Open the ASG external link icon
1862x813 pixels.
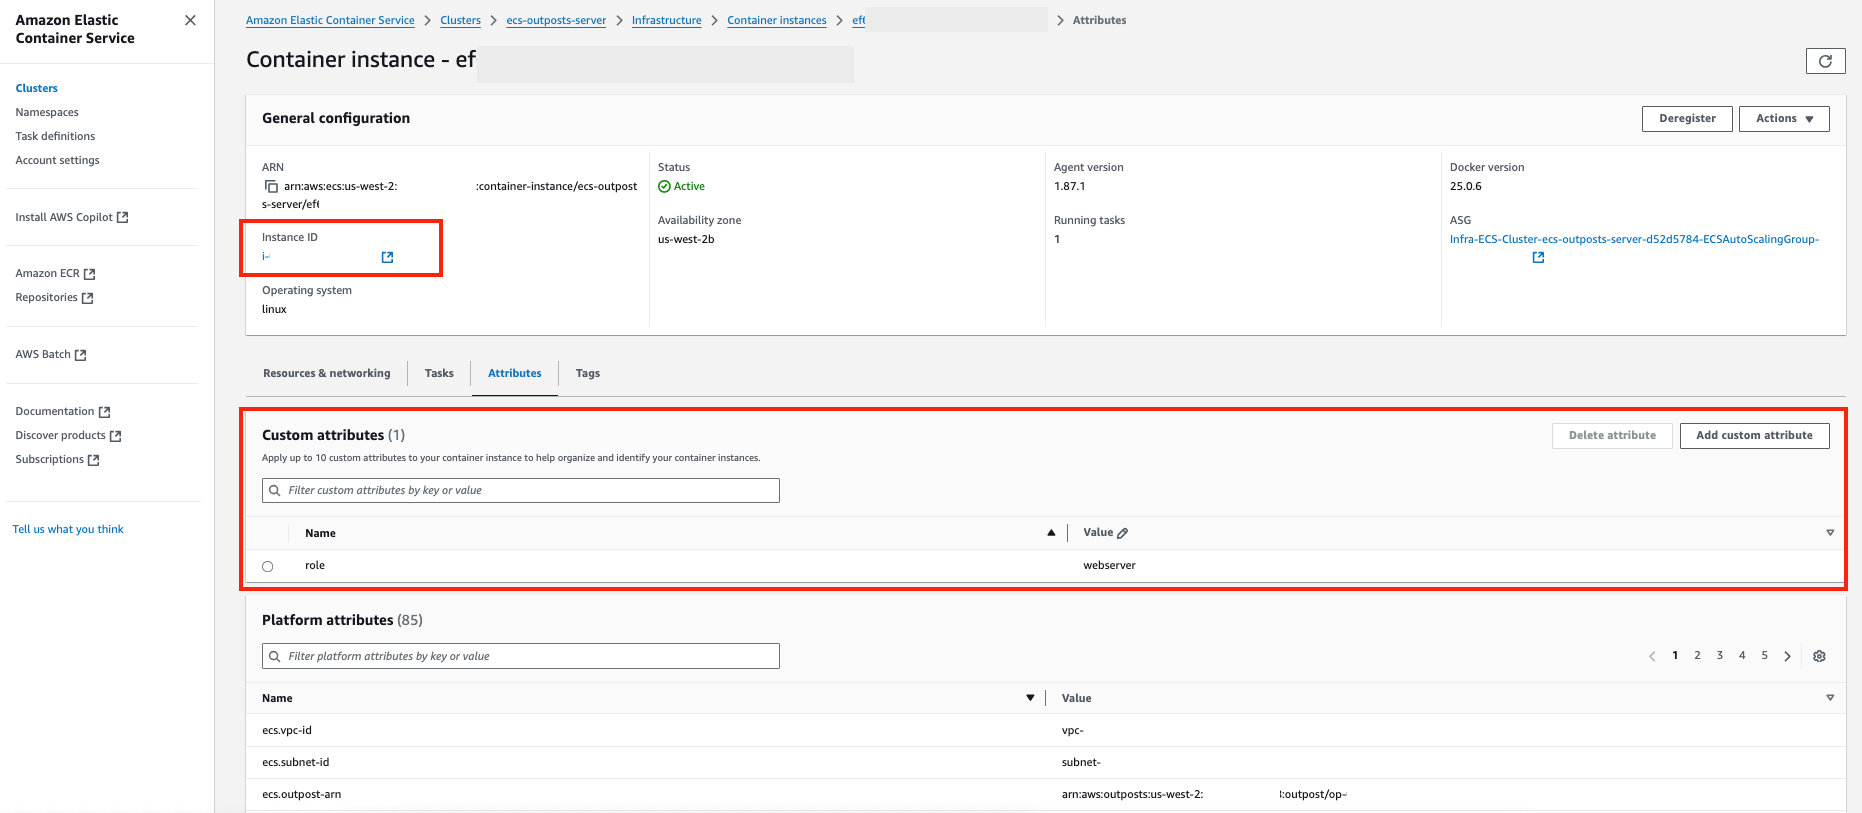pyautogui.click(x=1538, y=257)
